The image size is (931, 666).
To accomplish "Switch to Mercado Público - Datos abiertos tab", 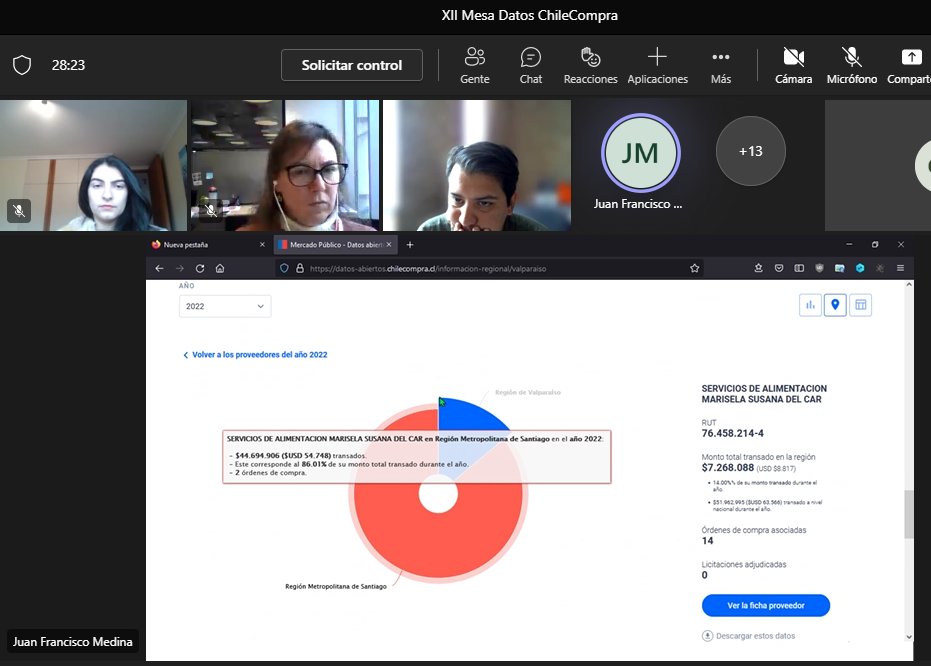I will (x=335, y=245).
